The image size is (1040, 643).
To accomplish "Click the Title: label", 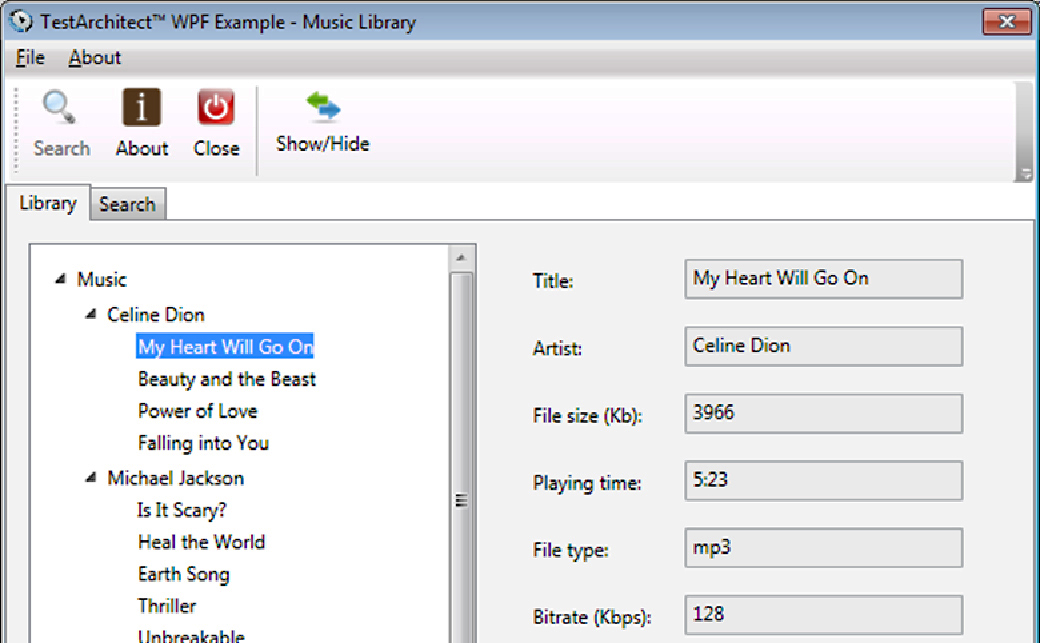I will [x=552, y=281].
